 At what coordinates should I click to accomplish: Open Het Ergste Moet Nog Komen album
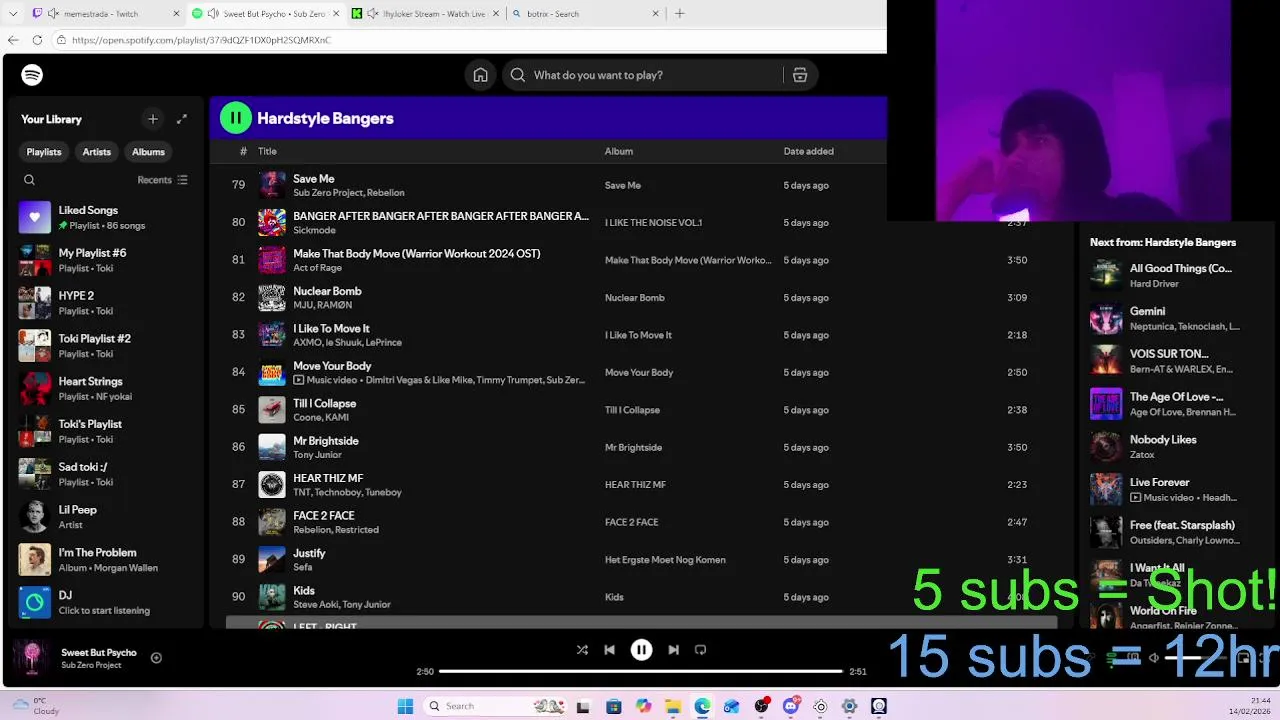tap(665, 560)
